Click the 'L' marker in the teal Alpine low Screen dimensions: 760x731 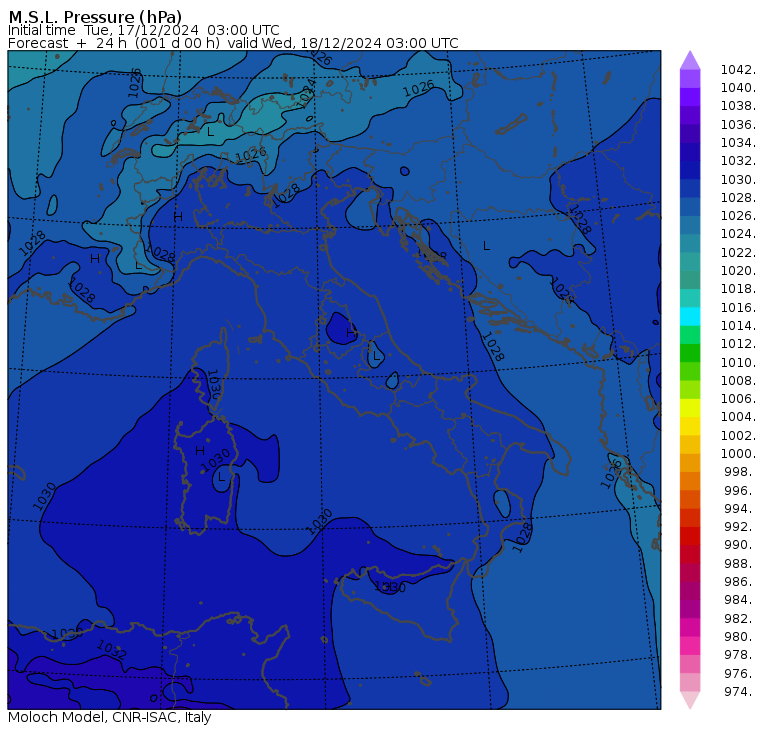pyautogui.click(x=210, y=131)
